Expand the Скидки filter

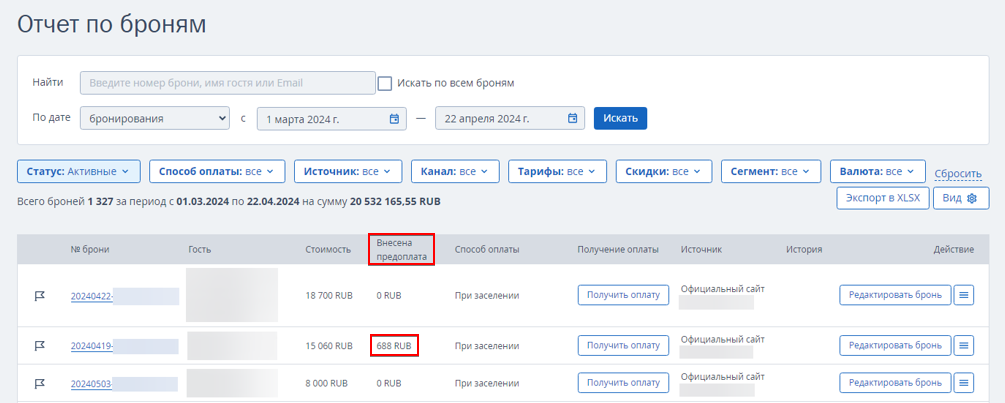pyautogui.click(x=663, y=172)
